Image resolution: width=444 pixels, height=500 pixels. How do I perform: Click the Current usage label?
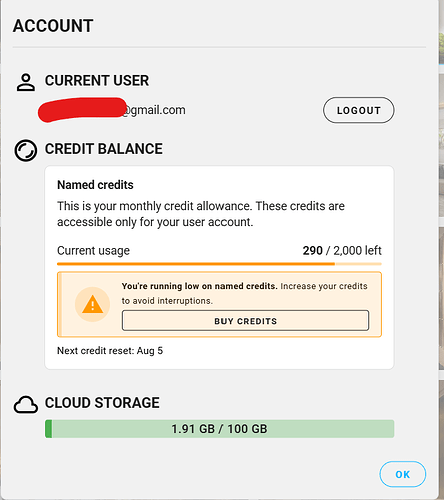point(93,251)
